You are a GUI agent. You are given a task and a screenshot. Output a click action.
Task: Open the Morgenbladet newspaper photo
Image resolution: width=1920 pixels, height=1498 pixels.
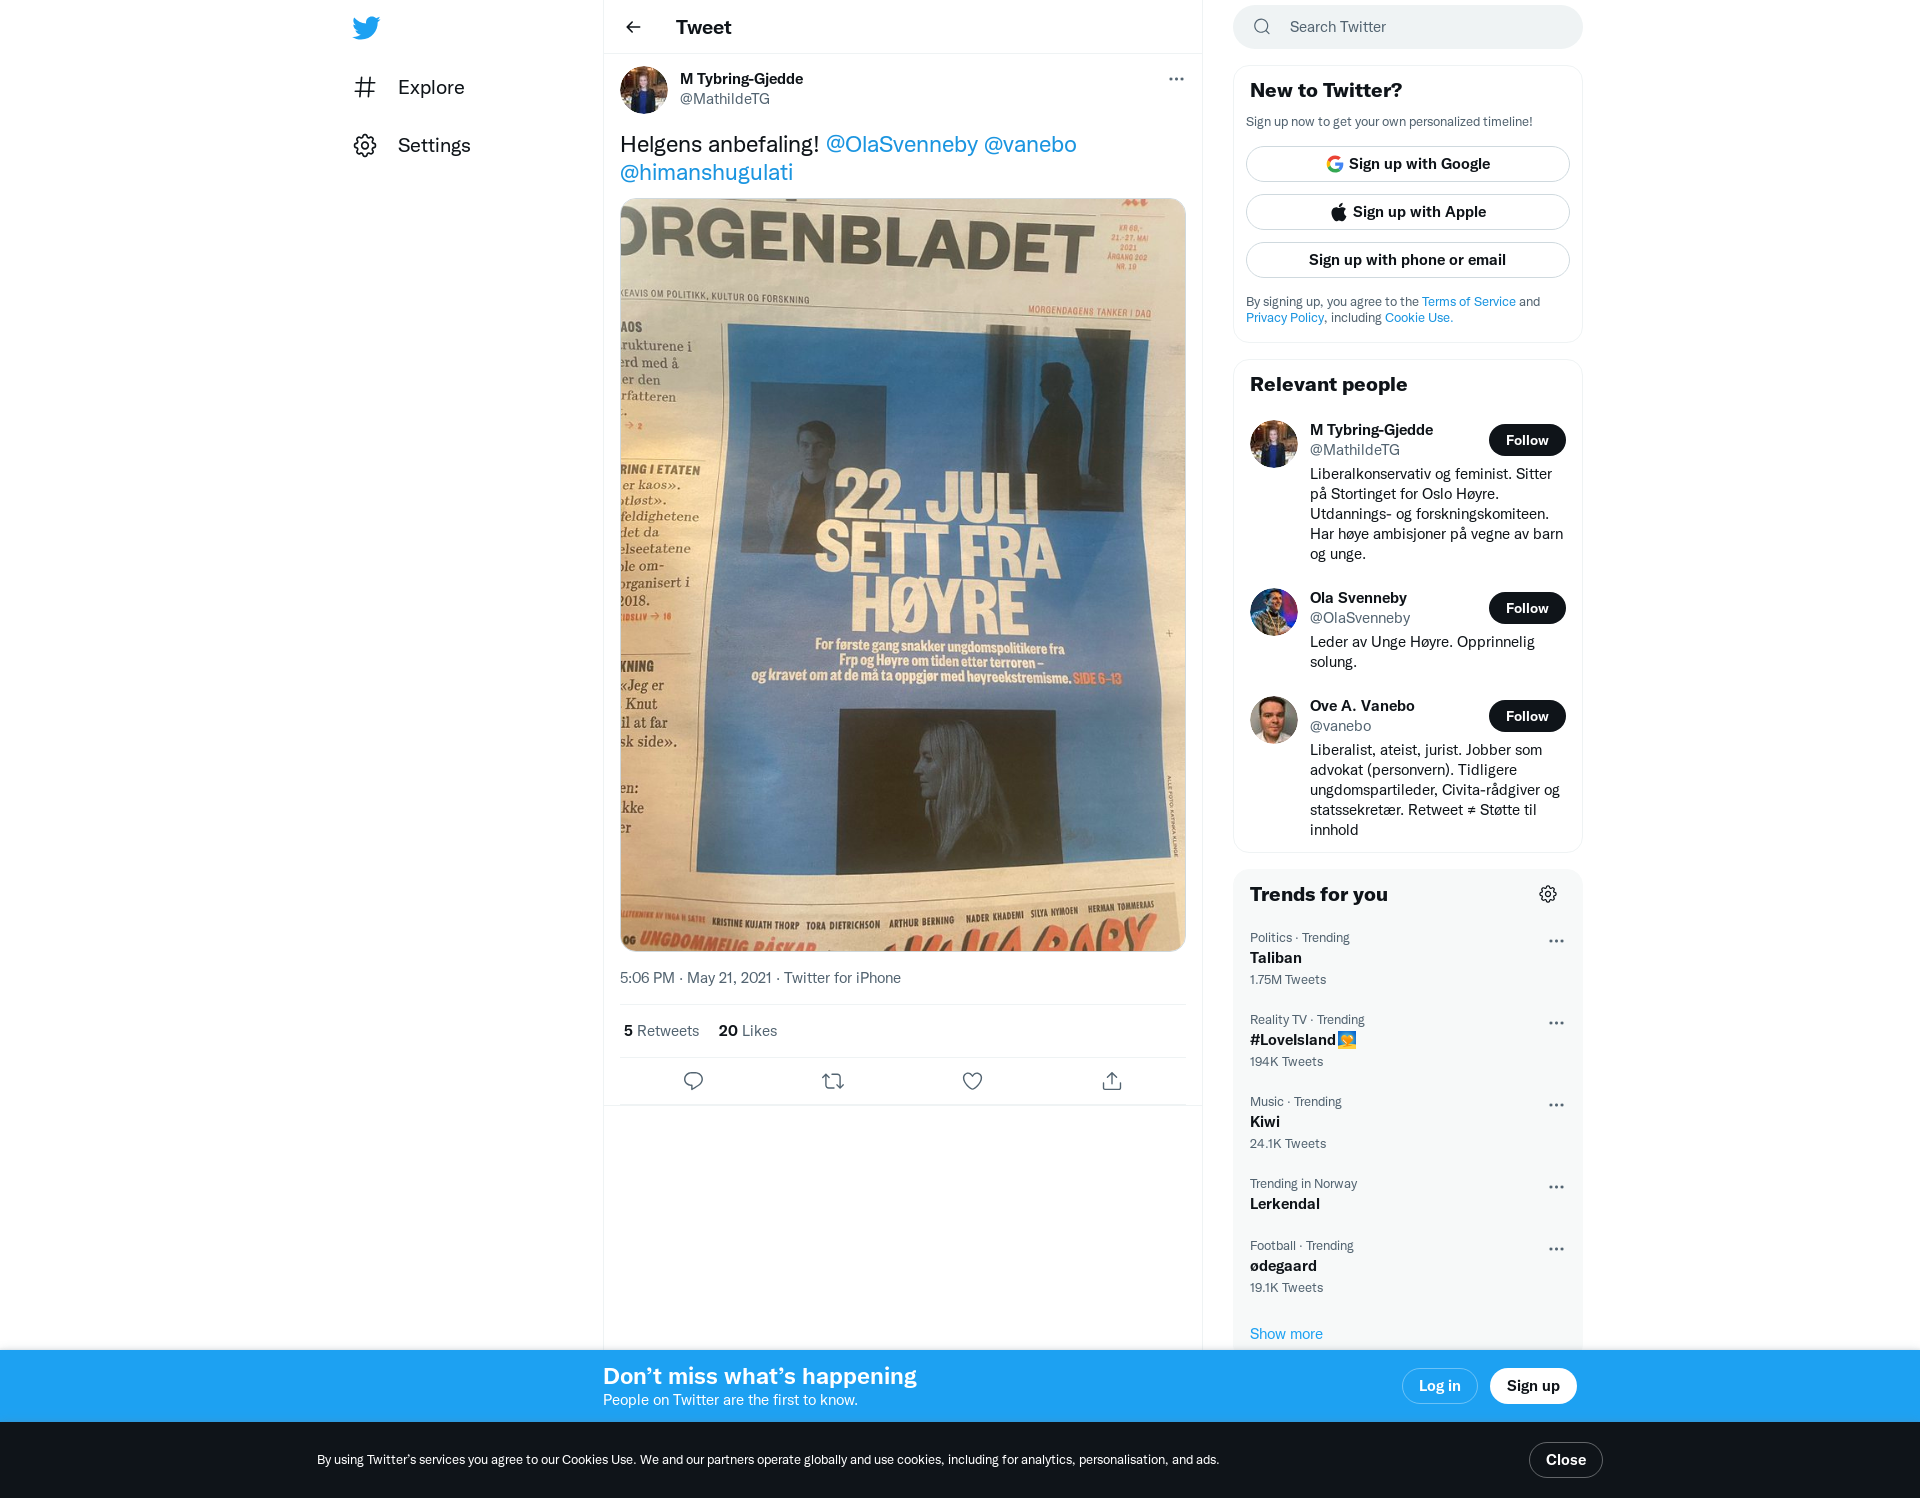(x=902, y=574)
